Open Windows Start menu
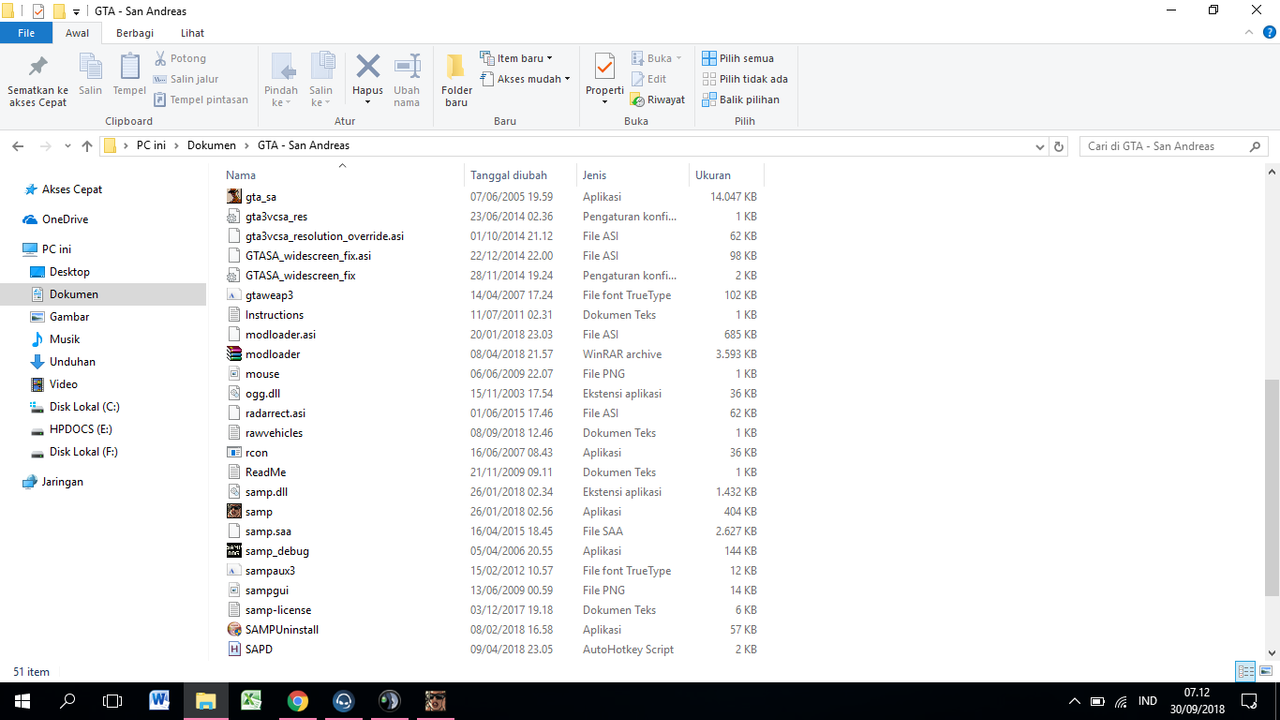This screenshot has height=720, width=1280. [22, 701]
